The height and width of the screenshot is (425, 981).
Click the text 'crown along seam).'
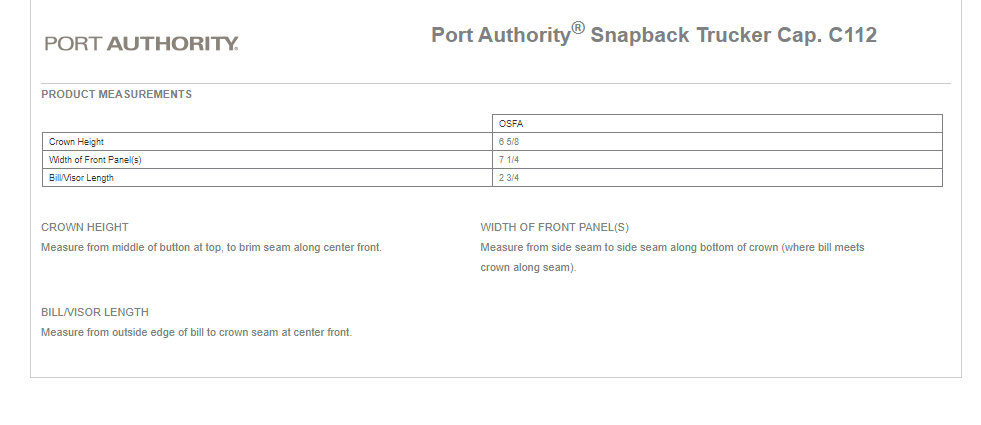[528, 267]
